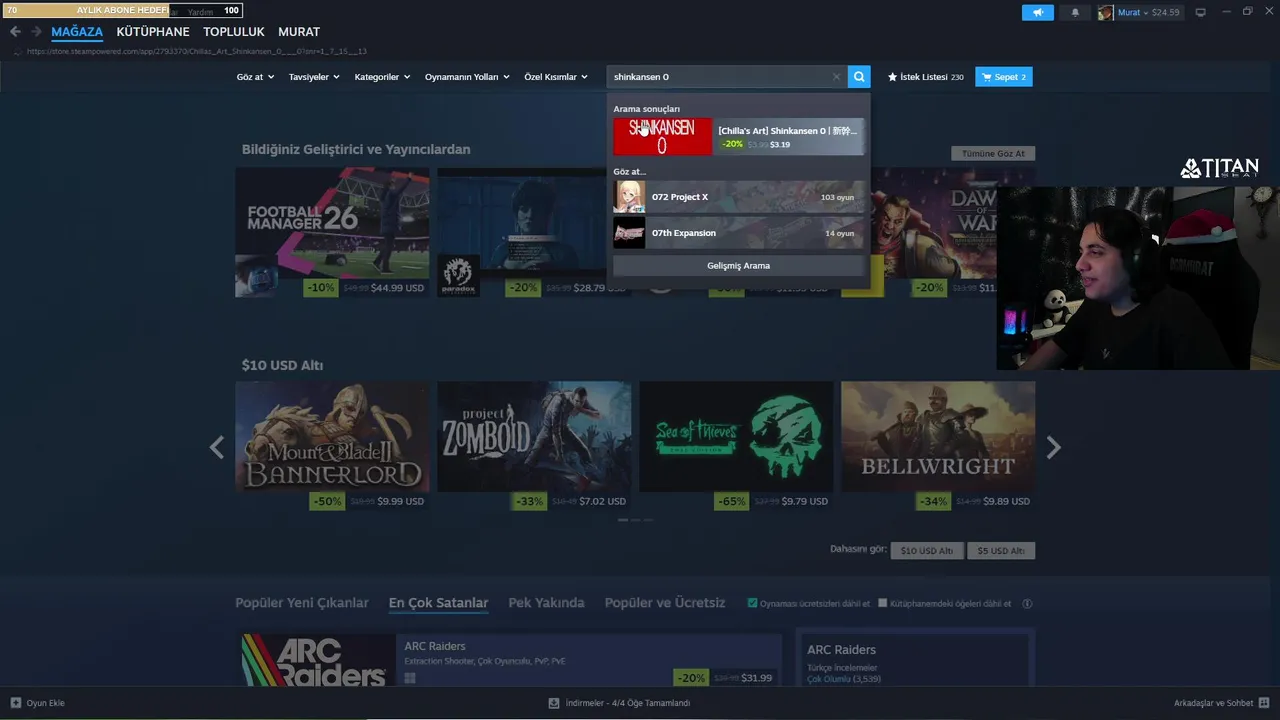
Task: Open the ARC Raiders list entry
Action: tap(510, 660)
